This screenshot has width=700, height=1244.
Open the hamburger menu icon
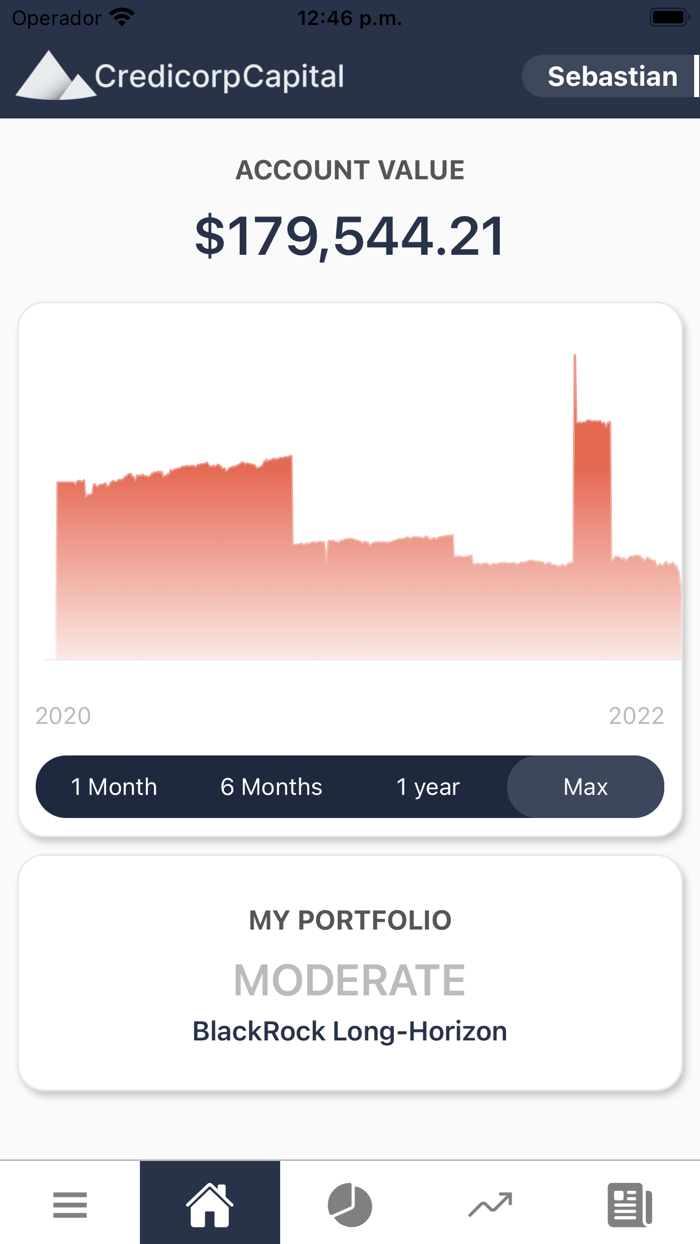[69, 1204]
